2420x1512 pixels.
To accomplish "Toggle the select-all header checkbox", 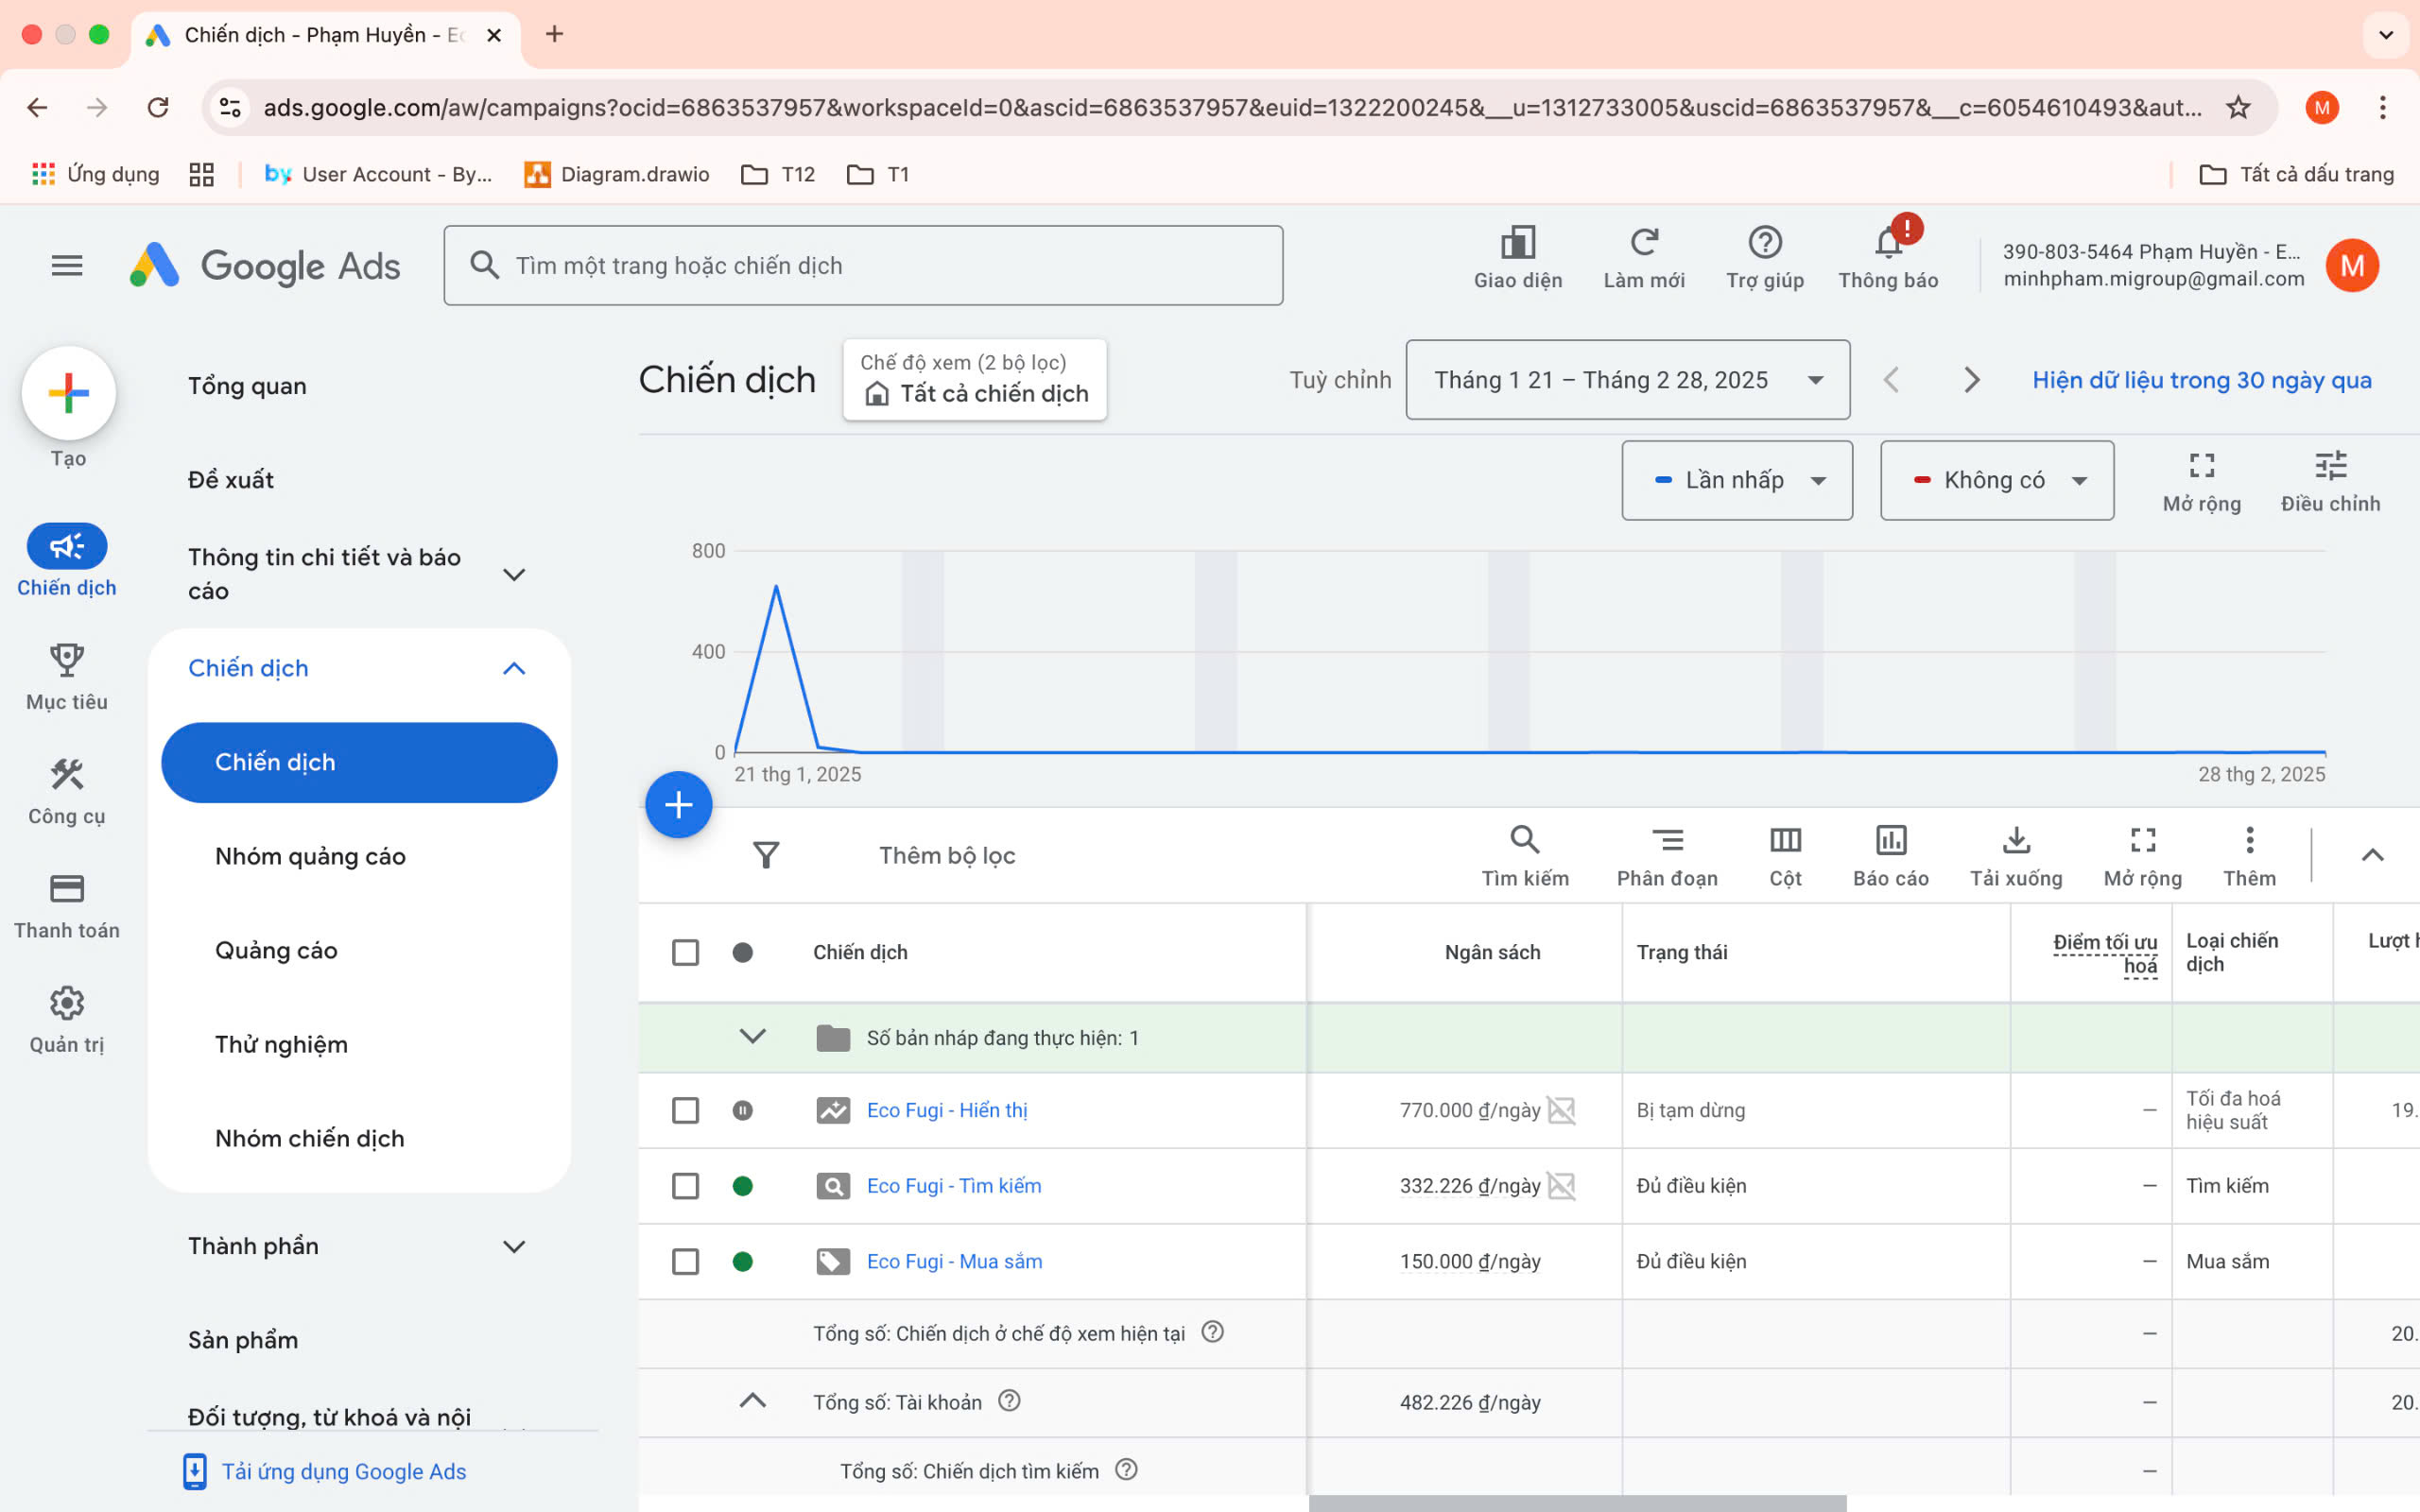I will point(685,952).
